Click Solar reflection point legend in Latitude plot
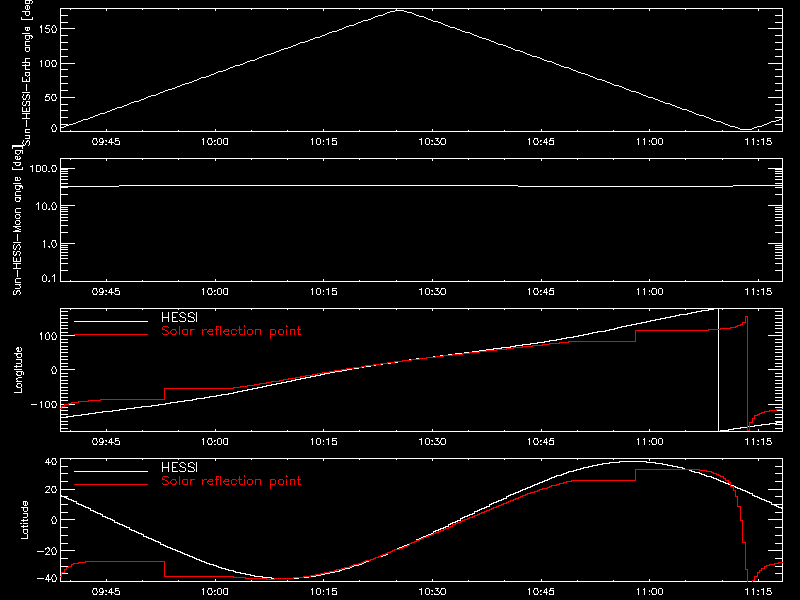 coord(231,481)
